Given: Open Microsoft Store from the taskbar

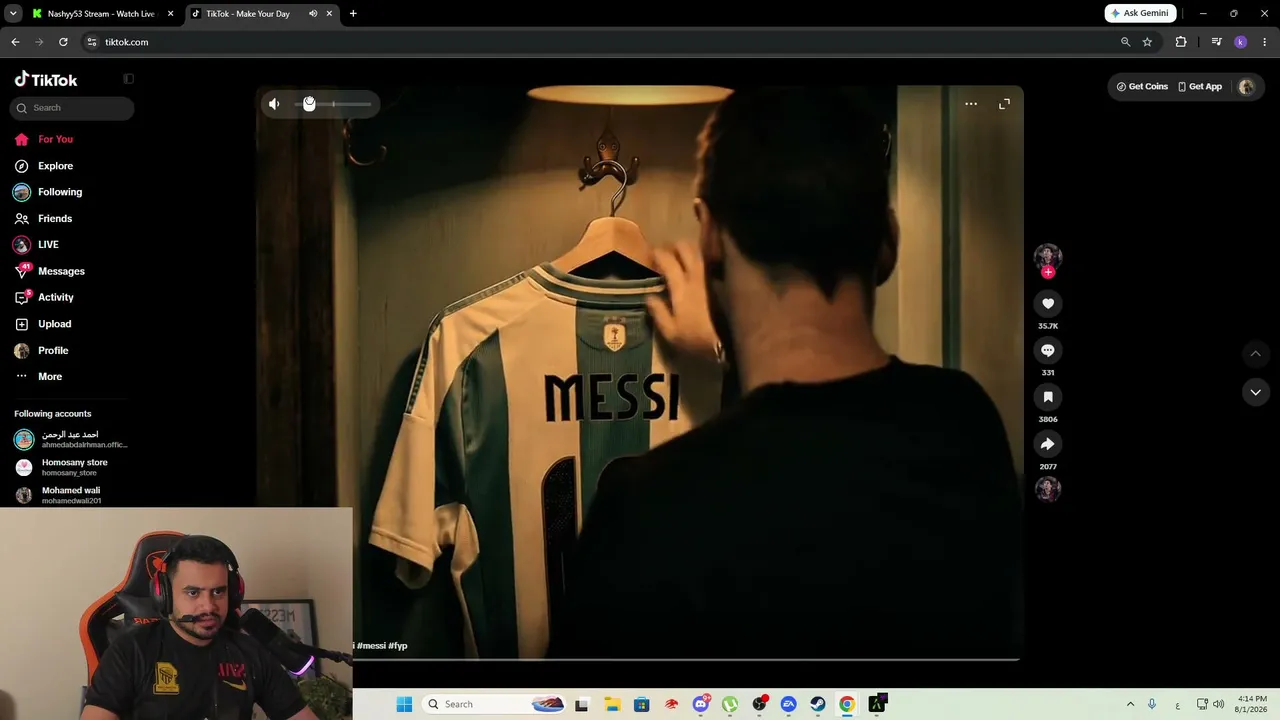Looking at the screenshot, I should point(641,704).
